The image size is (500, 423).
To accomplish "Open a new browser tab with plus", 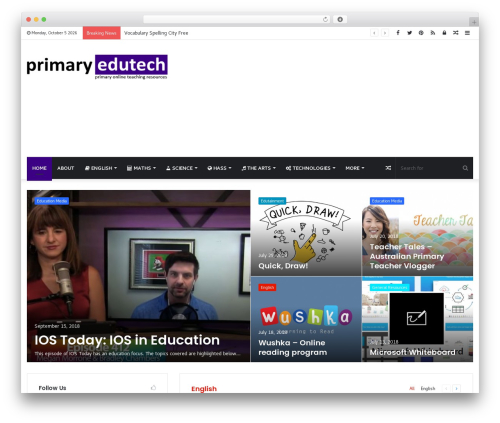I will click(474, 22).
